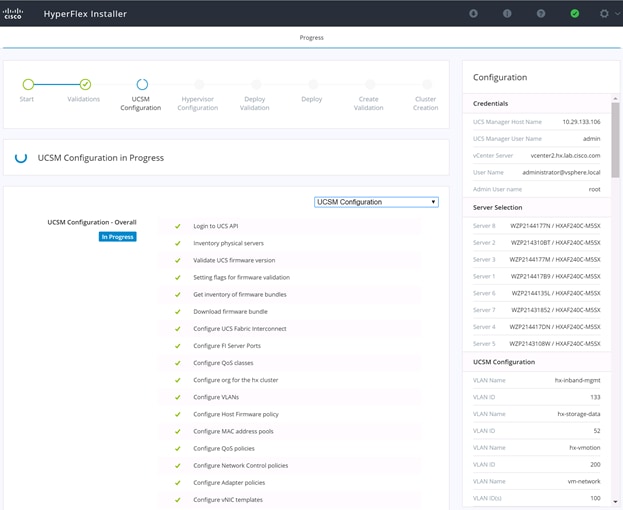Image resolution: width=623 pixels, height=510 pixels.
Task: Click checkmark beside Download firmware bundle
Action: coord(178,311)
